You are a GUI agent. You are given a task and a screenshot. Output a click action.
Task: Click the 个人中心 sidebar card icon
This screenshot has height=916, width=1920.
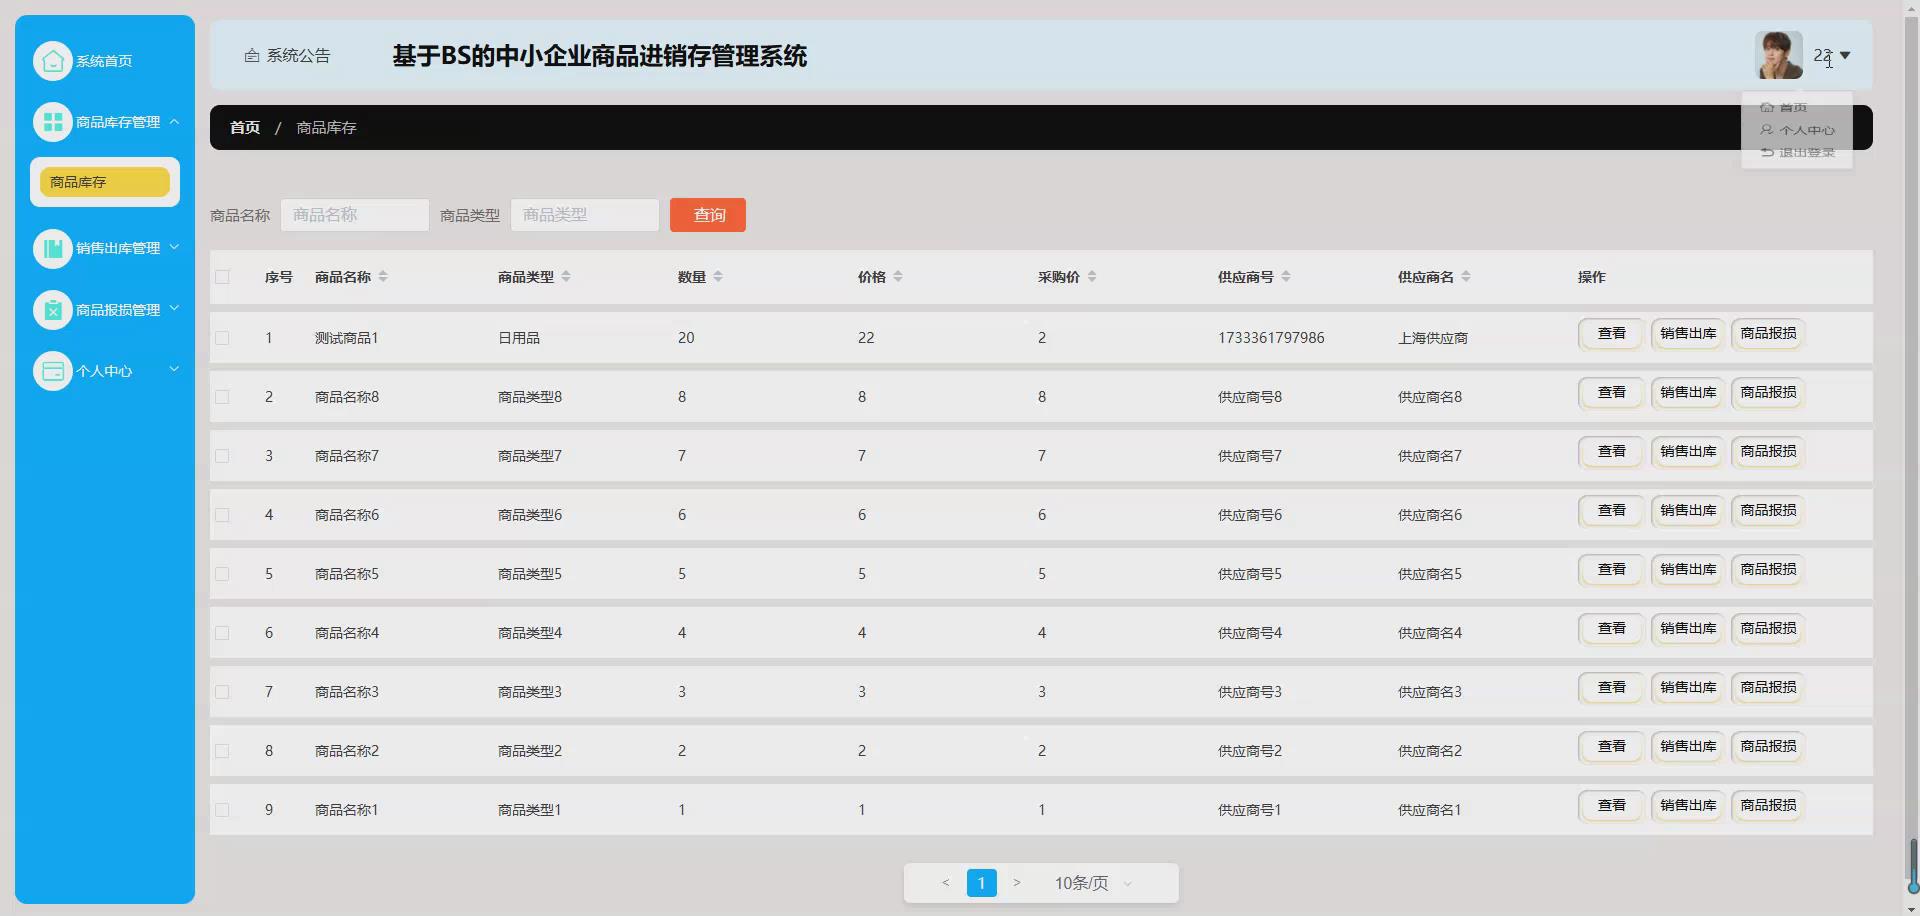click(x=53, y=371)
